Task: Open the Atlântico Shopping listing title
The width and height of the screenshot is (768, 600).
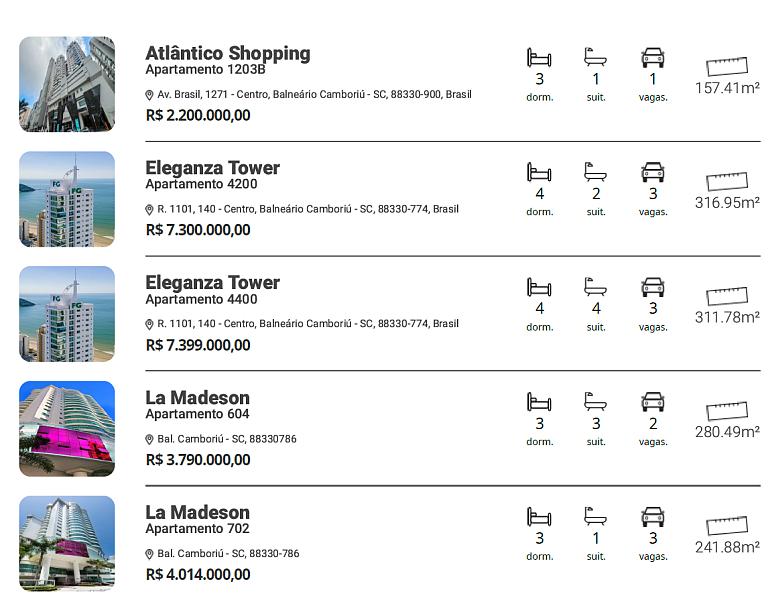Action: pos(228,53)
